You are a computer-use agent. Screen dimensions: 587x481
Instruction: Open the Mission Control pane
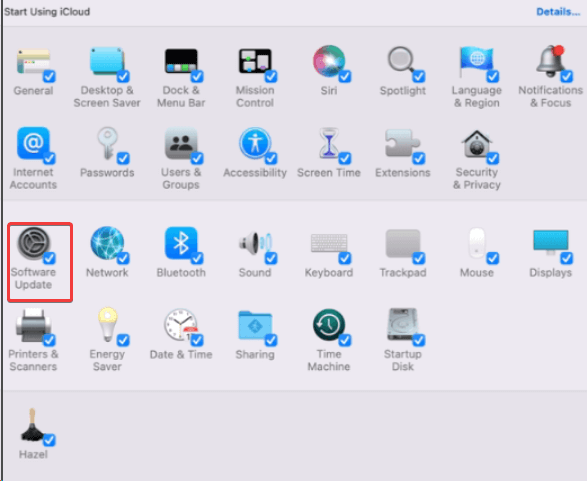tap(255, 61)
